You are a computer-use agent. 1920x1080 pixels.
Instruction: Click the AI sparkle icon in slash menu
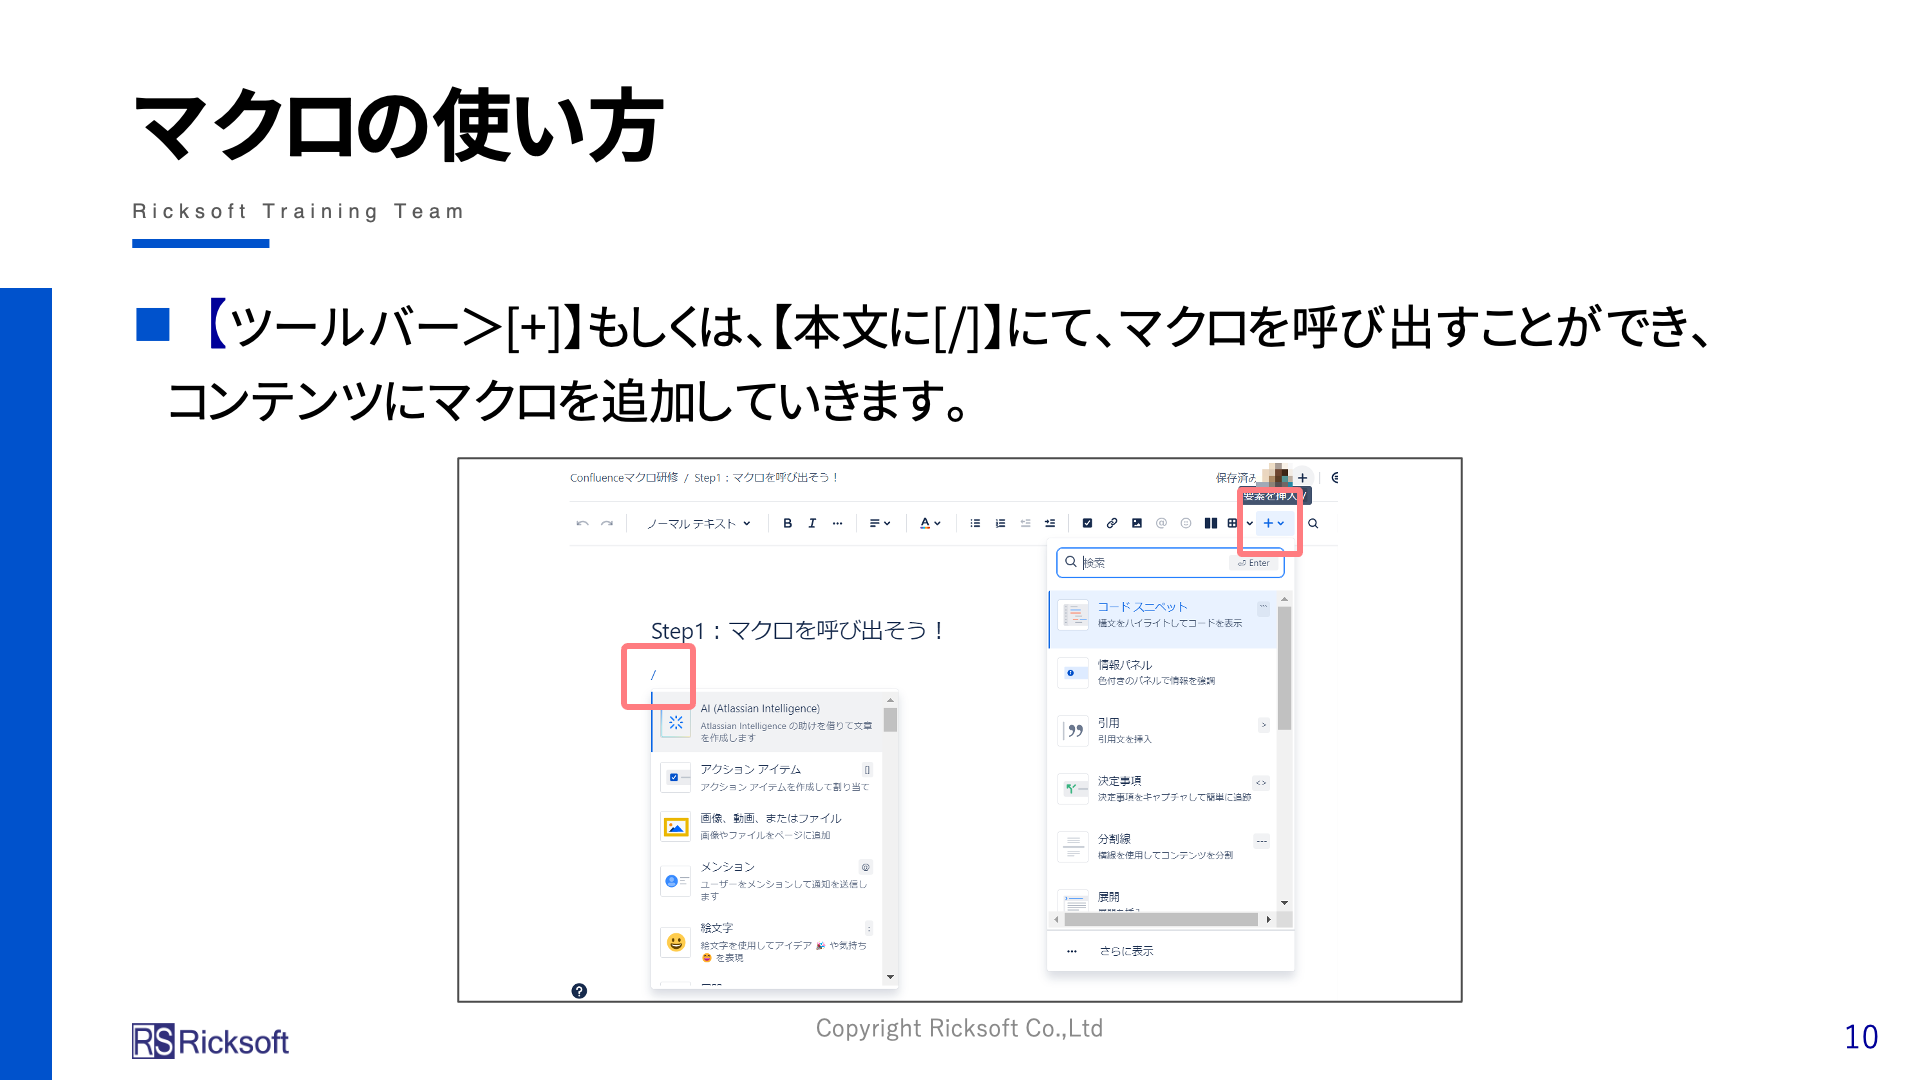(x=676, y=722)
